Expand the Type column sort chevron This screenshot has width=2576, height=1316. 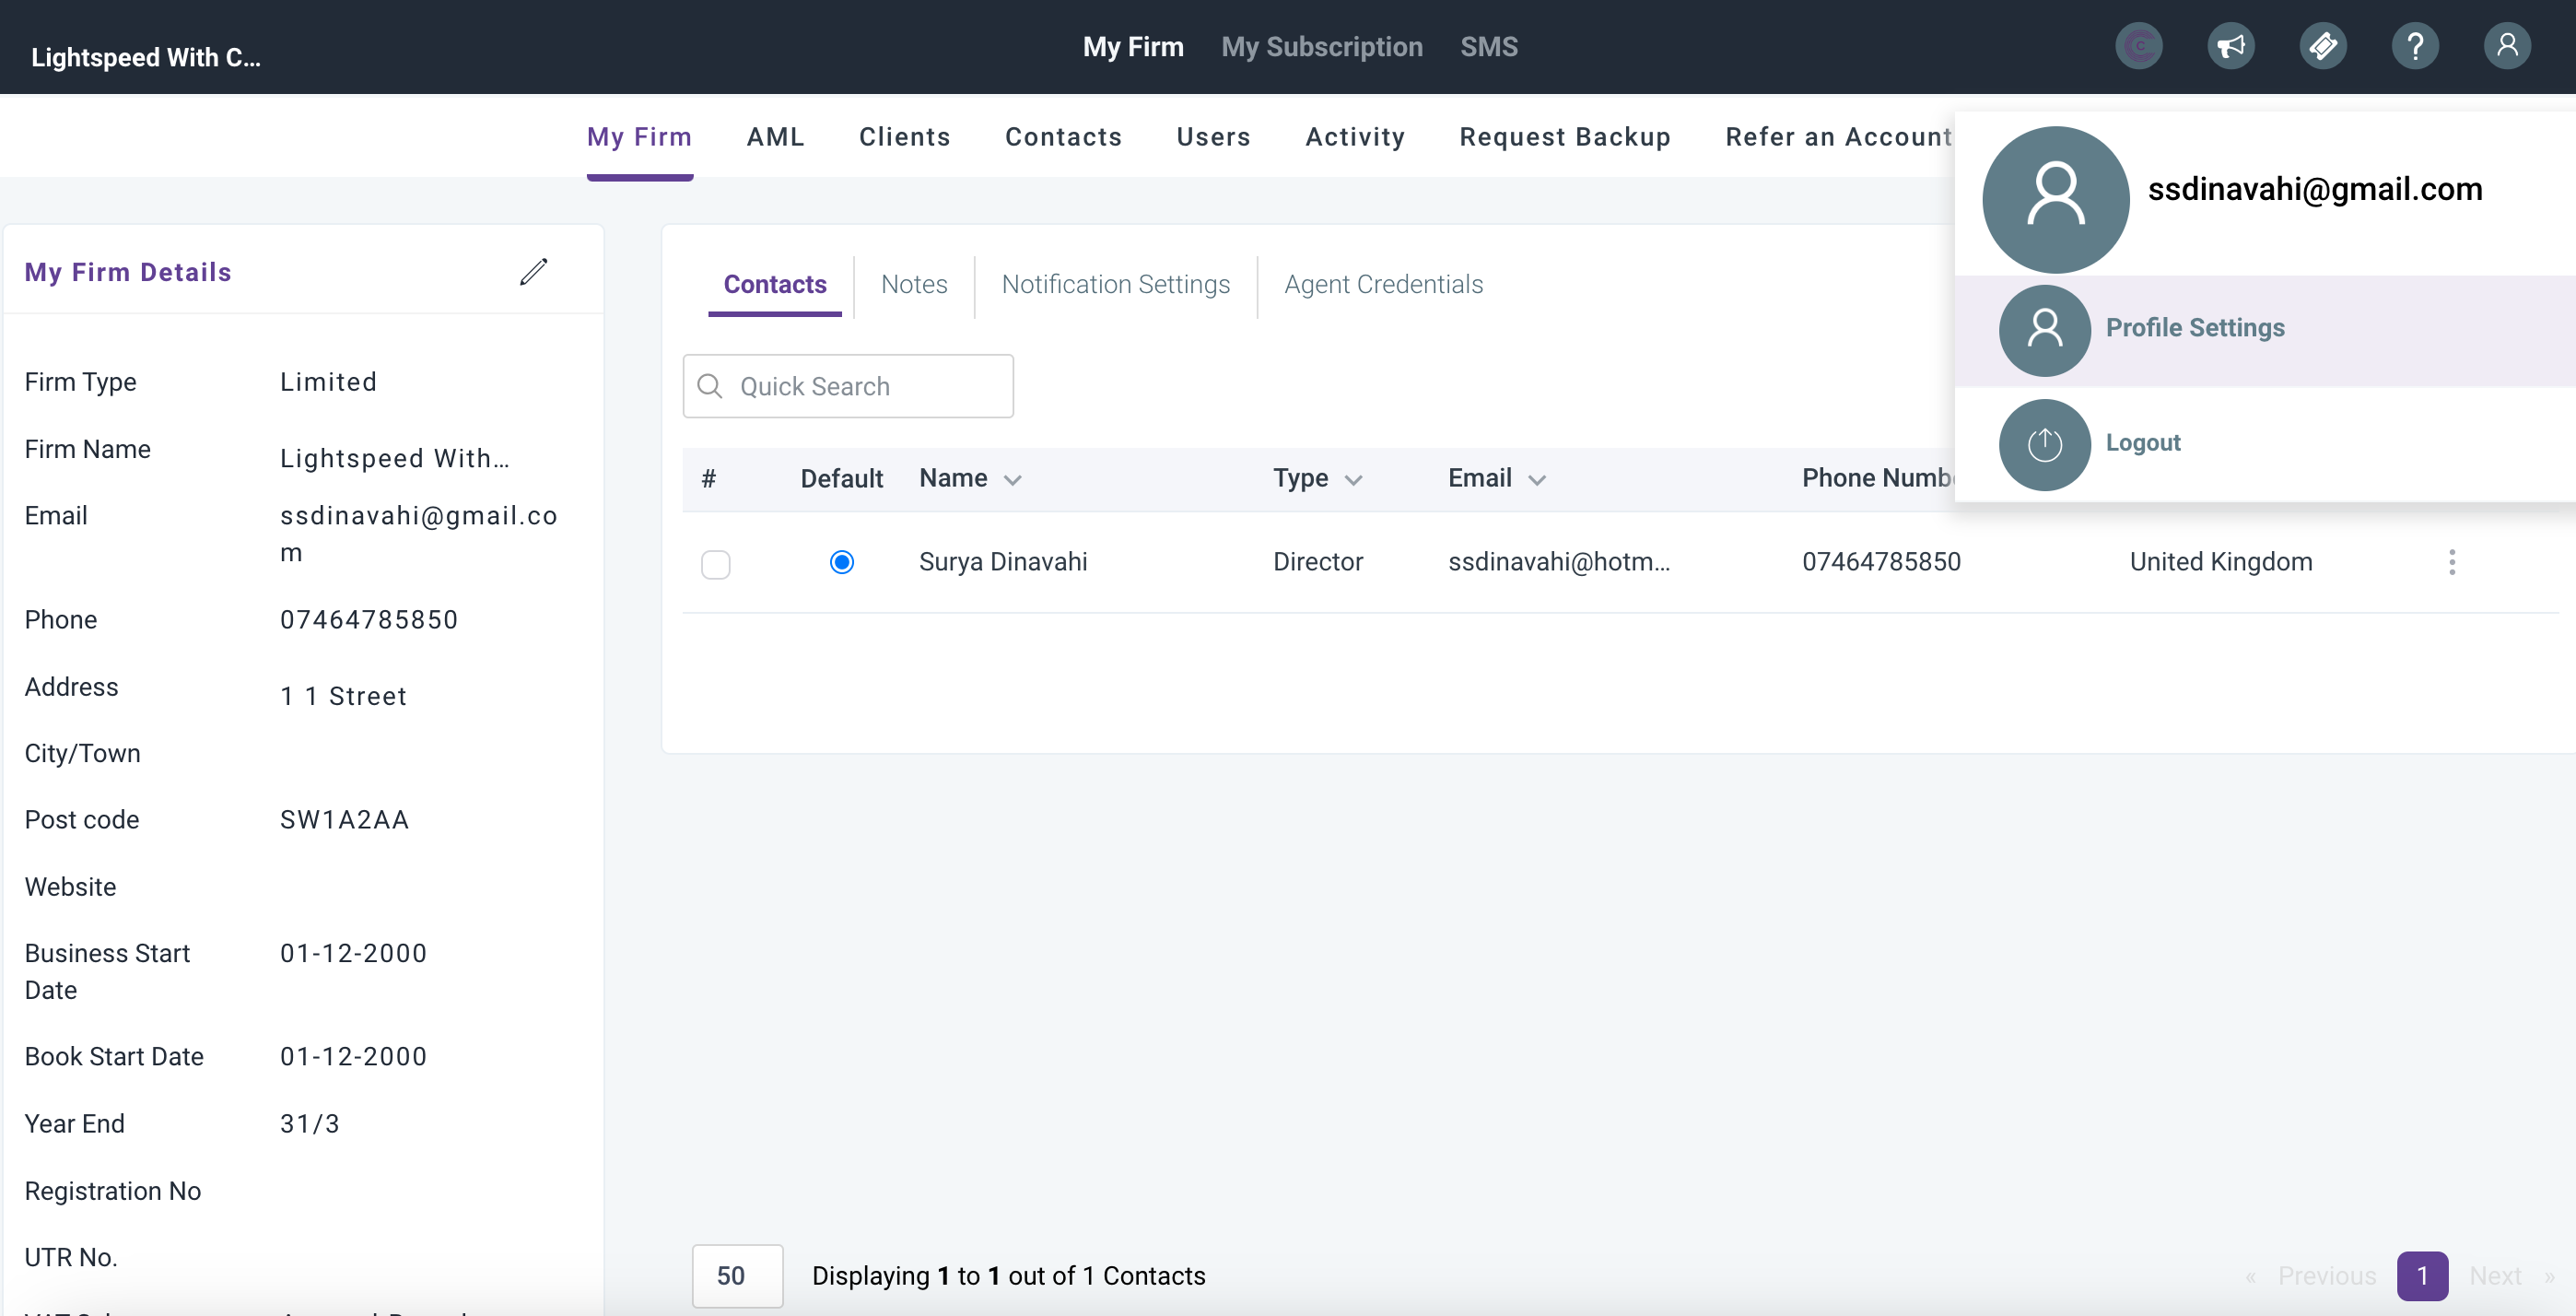point(1353,480)
